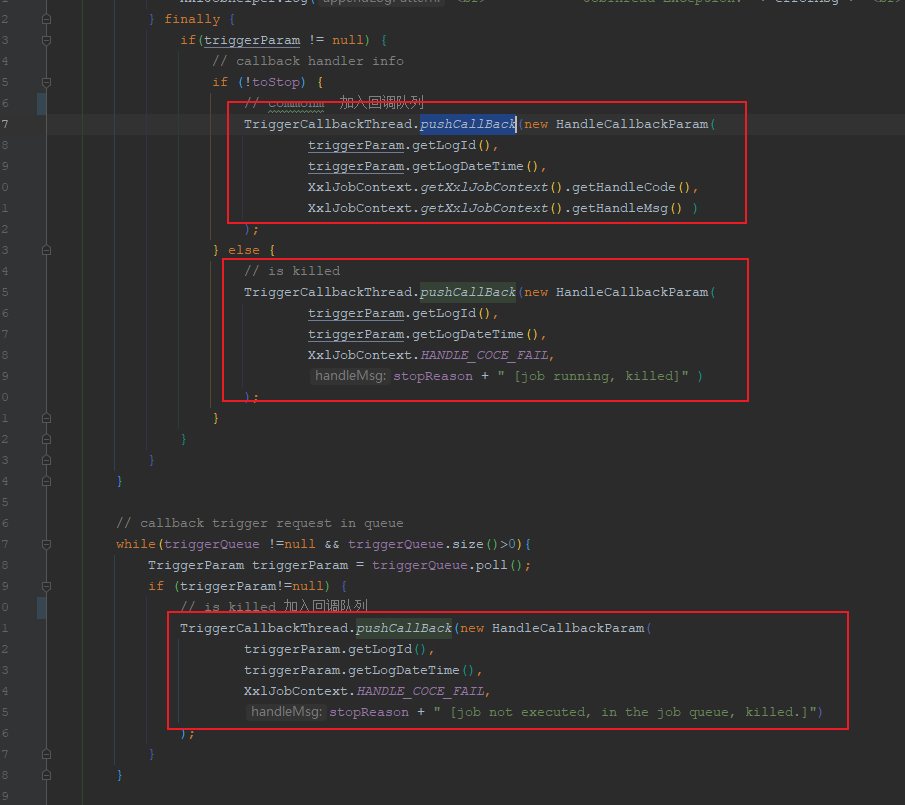Click the 'getHandleMsg()' method call

[627, 208]
